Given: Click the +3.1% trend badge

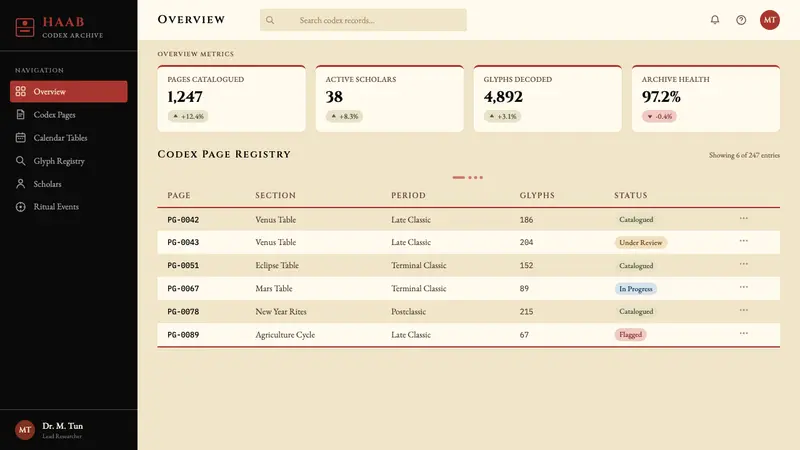Looking at the screenshot, I should (503, 116).
